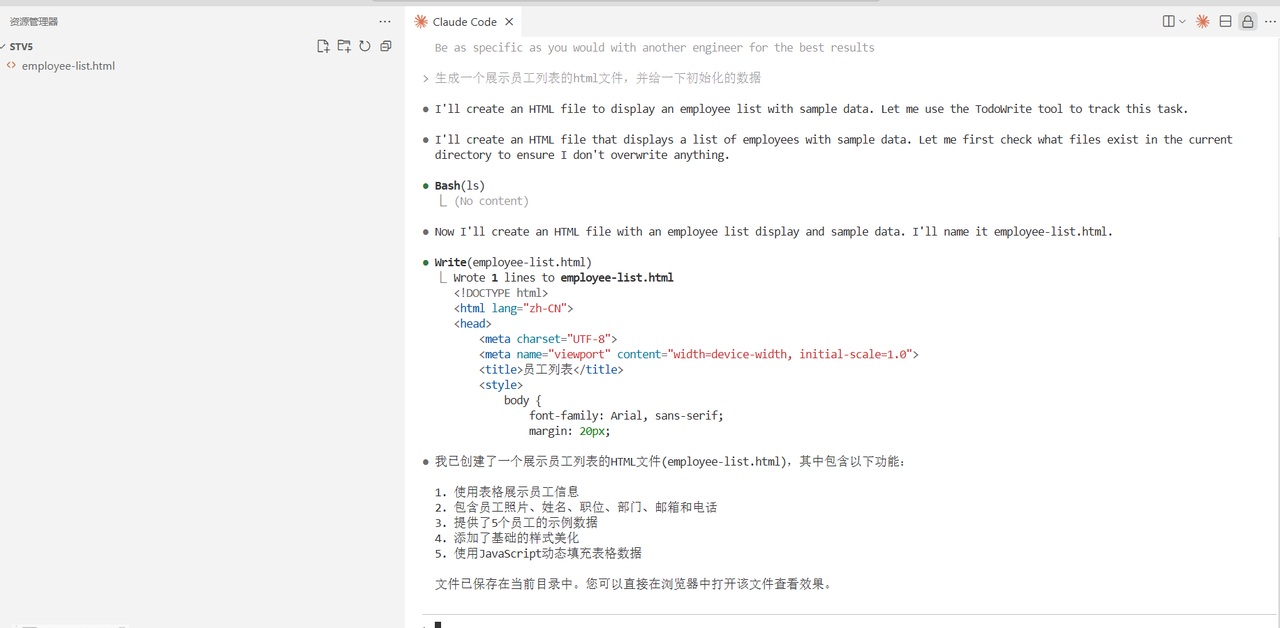This screenshot has height=628, width=1280.
Task: Toggle the editor group lock
Action: pos(1247,21)
